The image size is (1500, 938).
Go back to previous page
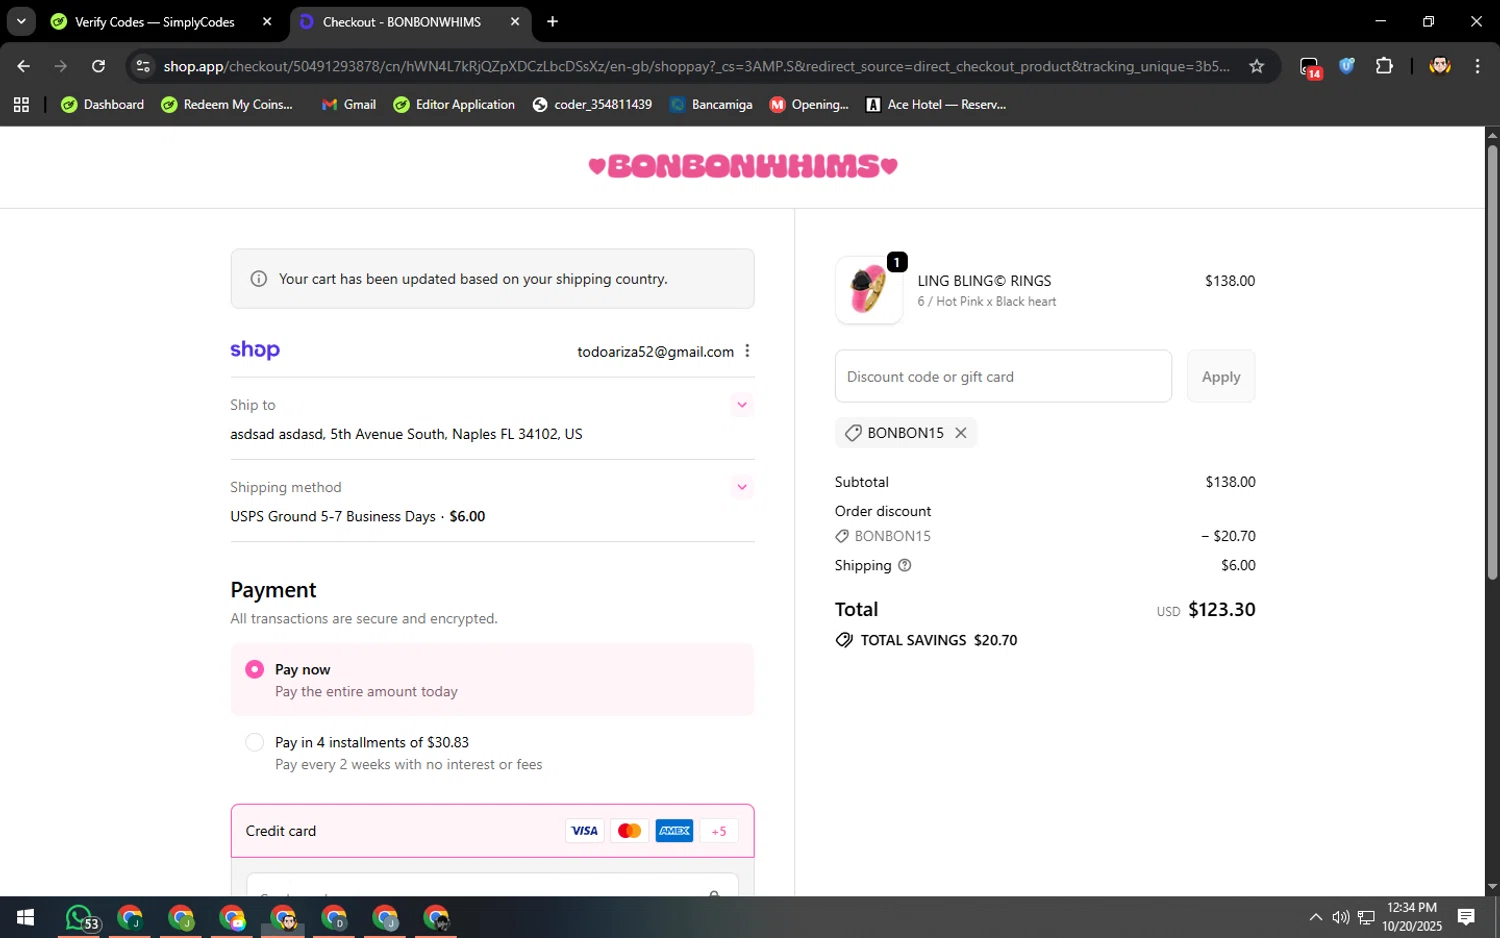pos(23,66)
